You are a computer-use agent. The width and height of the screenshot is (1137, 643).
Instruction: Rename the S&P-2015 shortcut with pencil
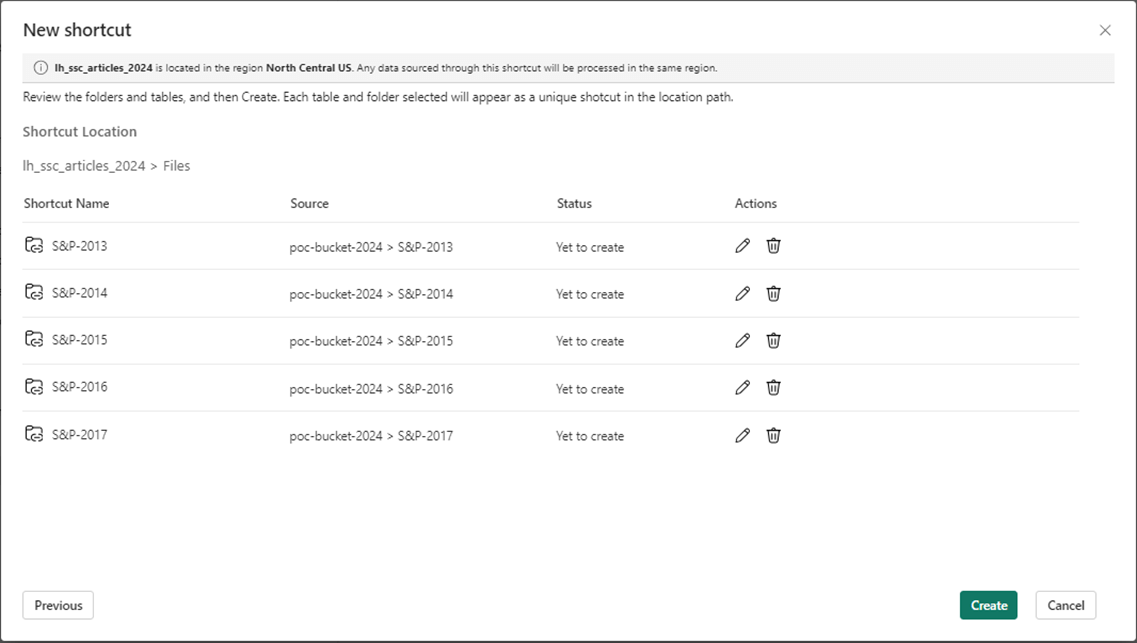pos(742,340)
